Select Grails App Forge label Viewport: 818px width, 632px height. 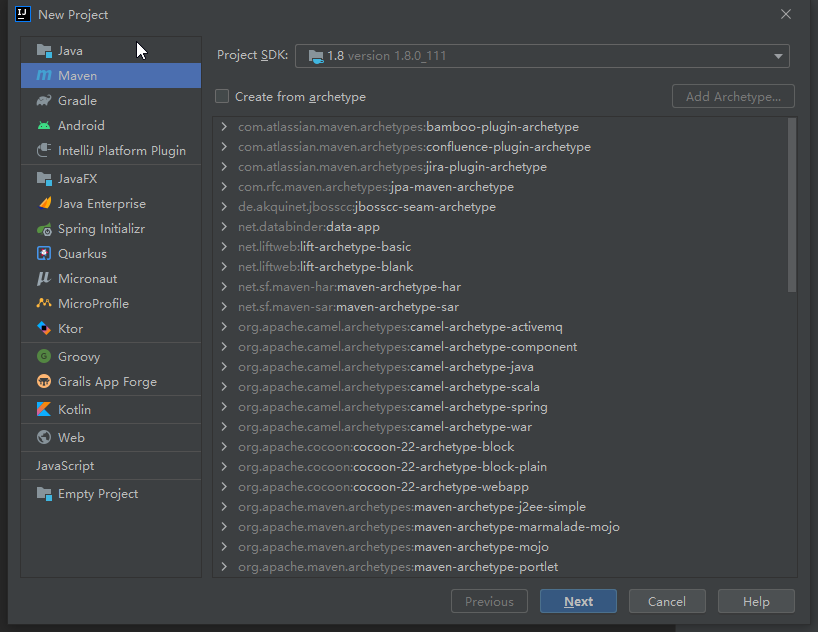click(x=107, y=382)
